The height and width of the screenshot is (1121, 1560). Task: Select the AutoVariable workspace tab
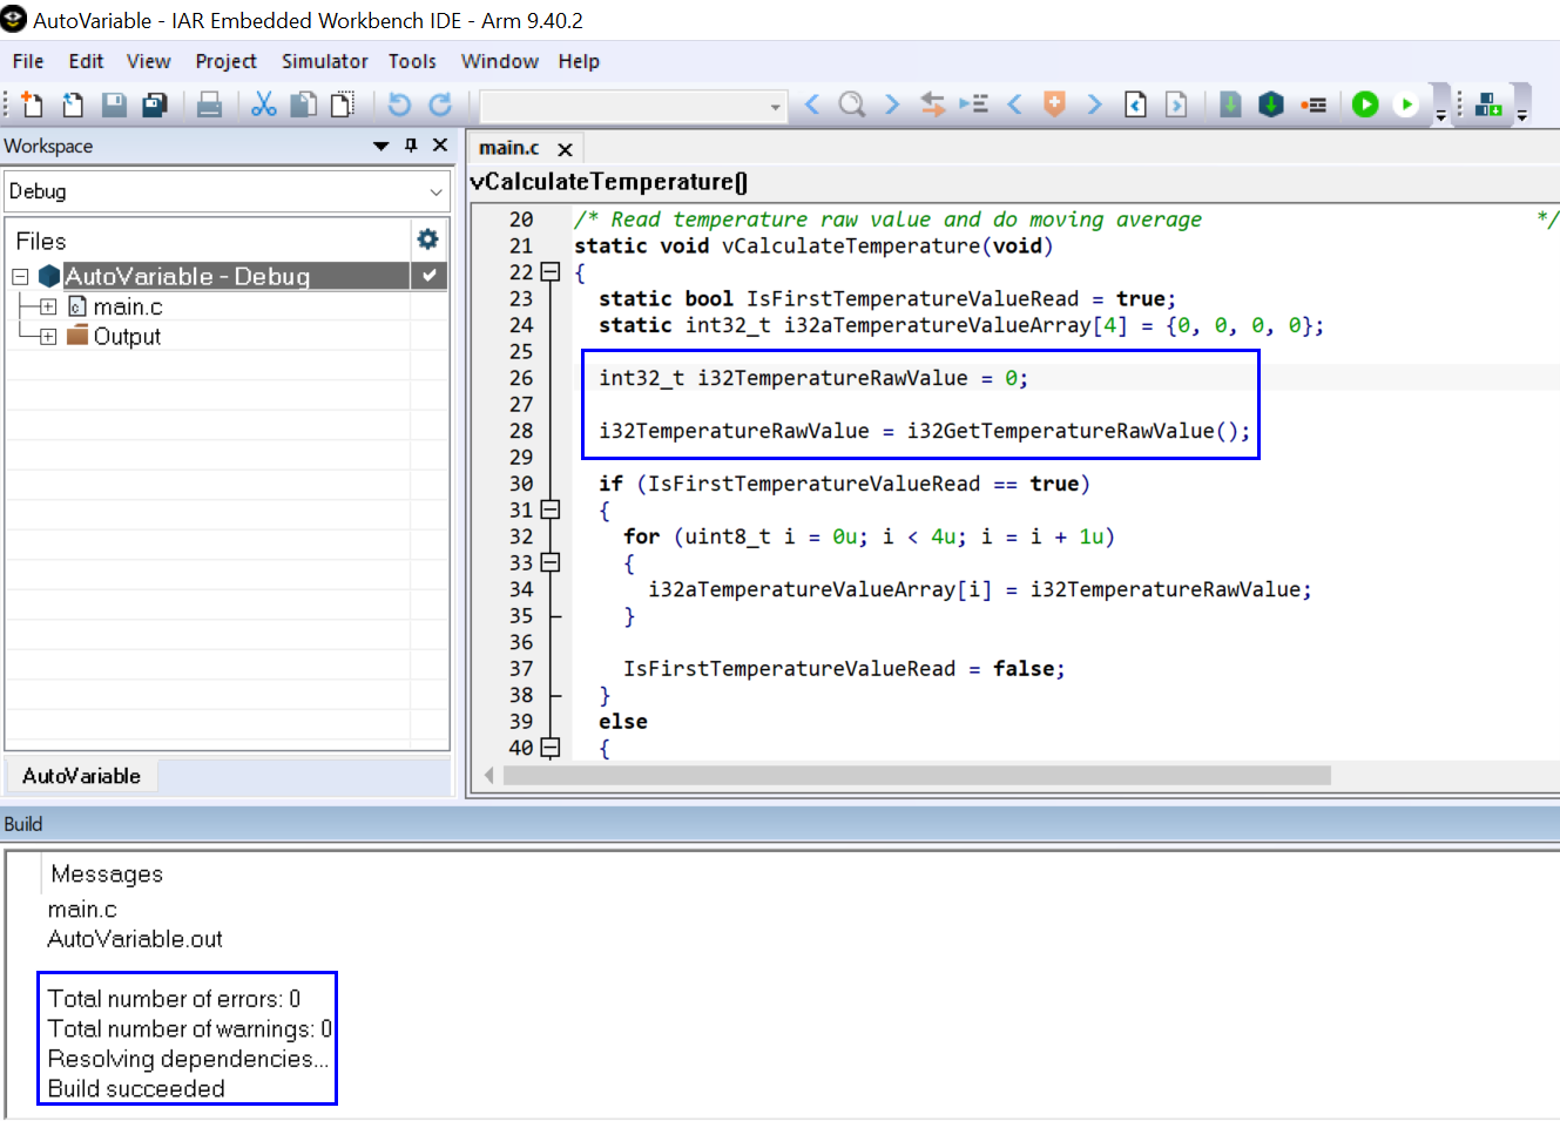pos(82,775)
